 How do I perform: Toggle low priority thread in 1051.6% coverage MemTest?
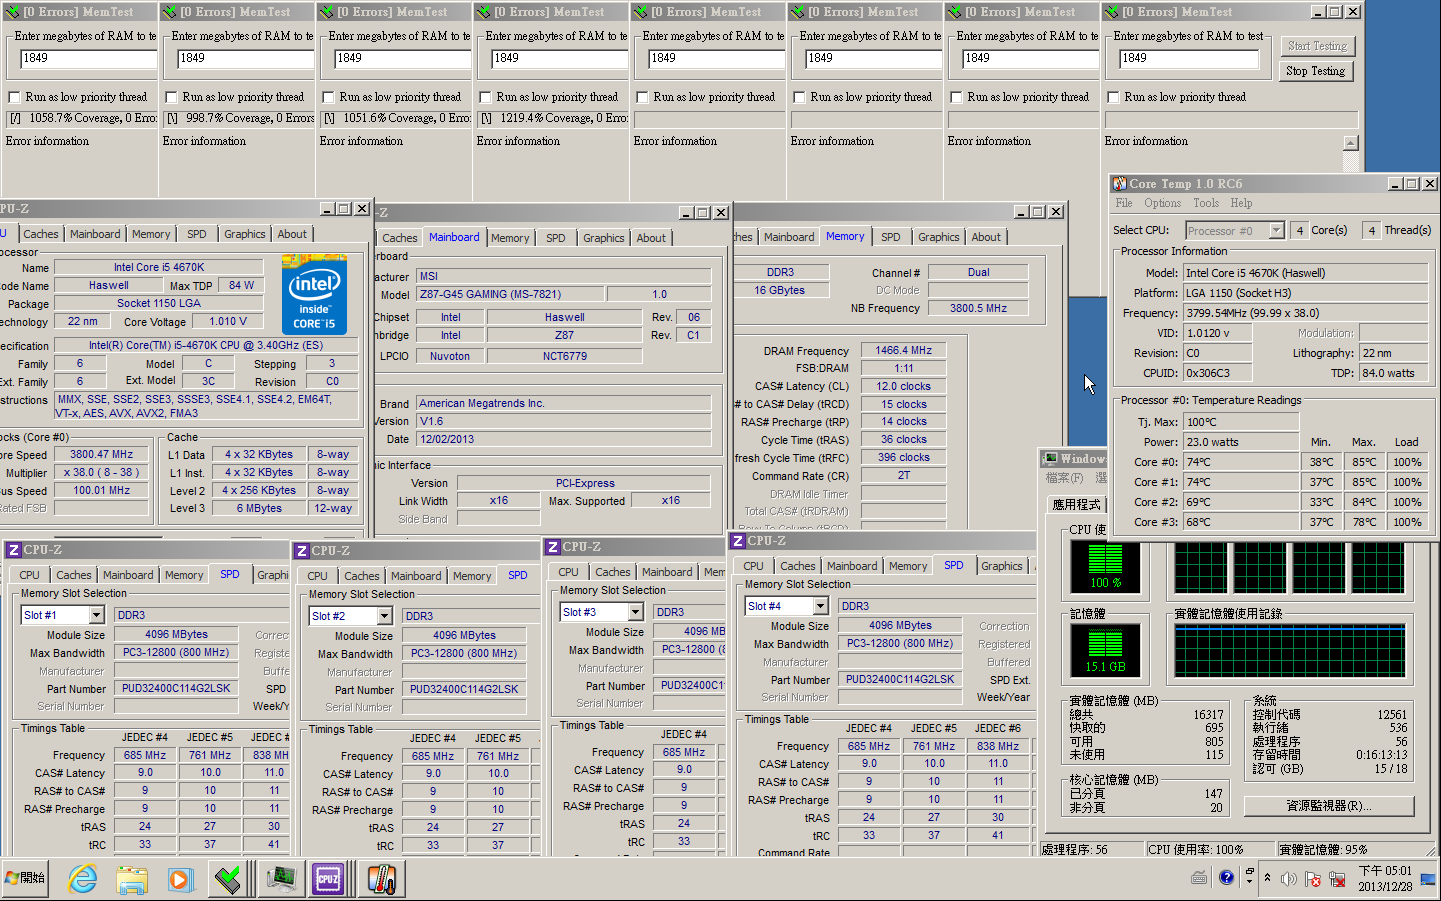tap(329, 98)
